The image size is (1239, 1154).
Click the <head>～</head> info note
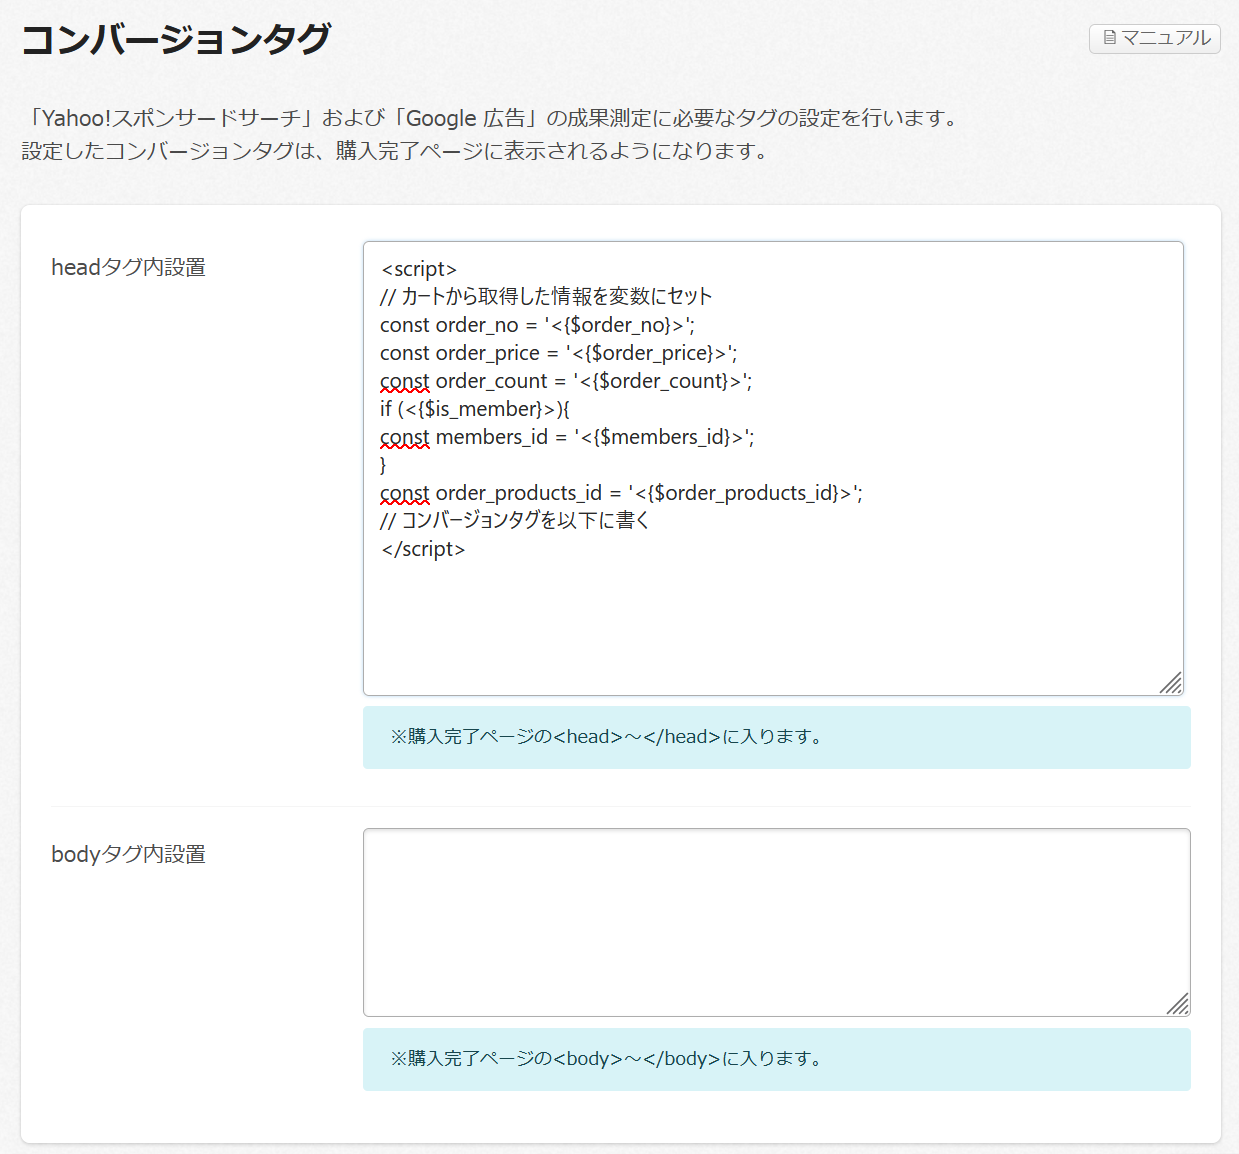pyautogui.click(x=608, y=737)
